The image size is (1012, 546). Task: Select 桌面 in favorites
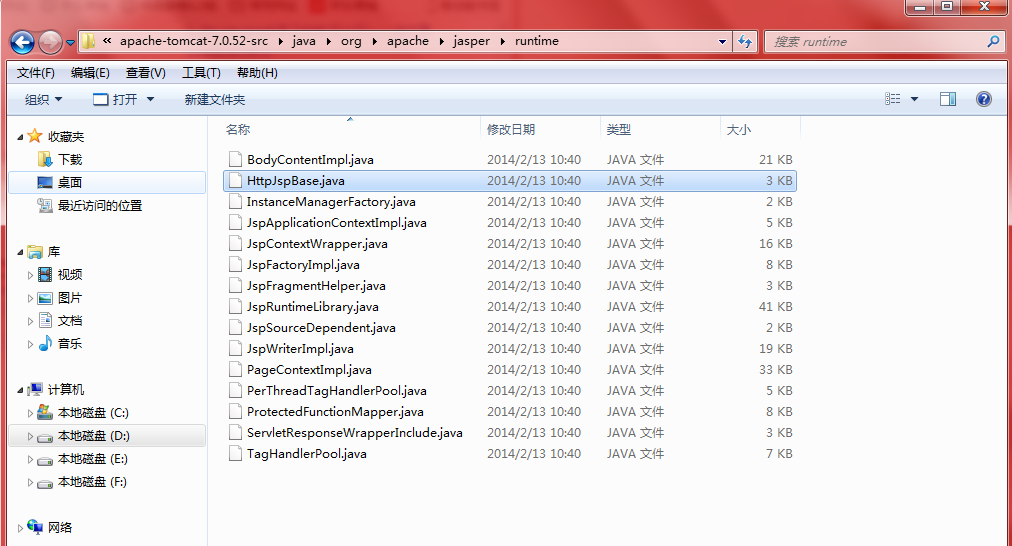click(x=70, y=183)
